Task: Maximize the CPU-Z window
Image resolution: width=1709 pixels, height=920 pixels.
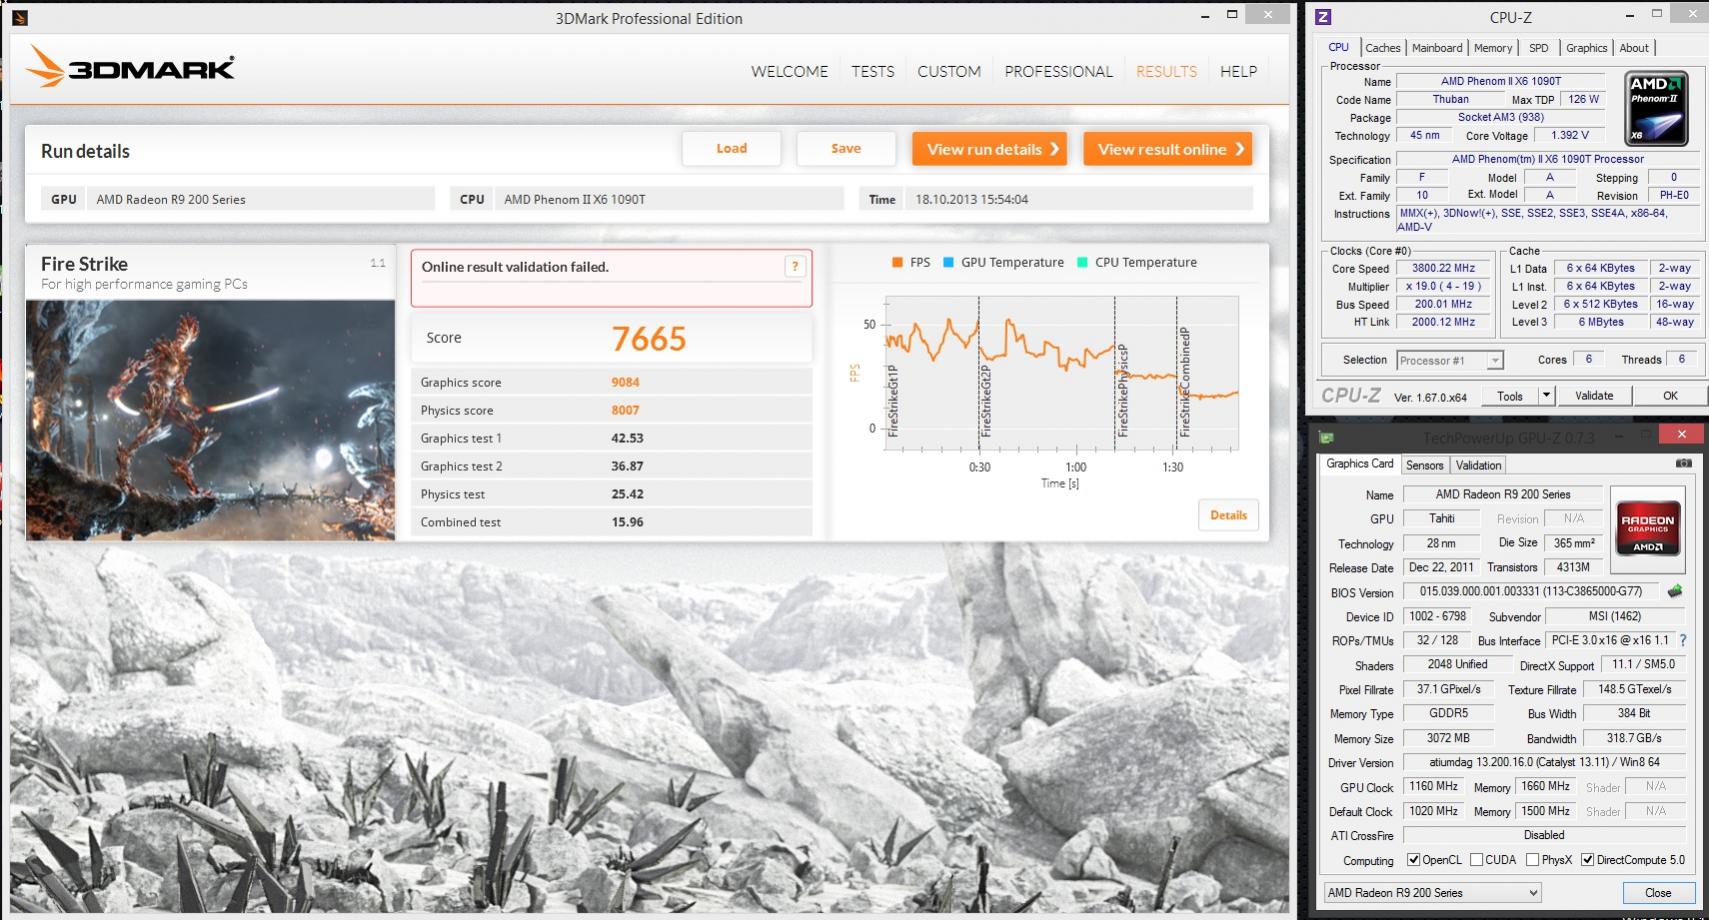Action: pos(1657,14)
